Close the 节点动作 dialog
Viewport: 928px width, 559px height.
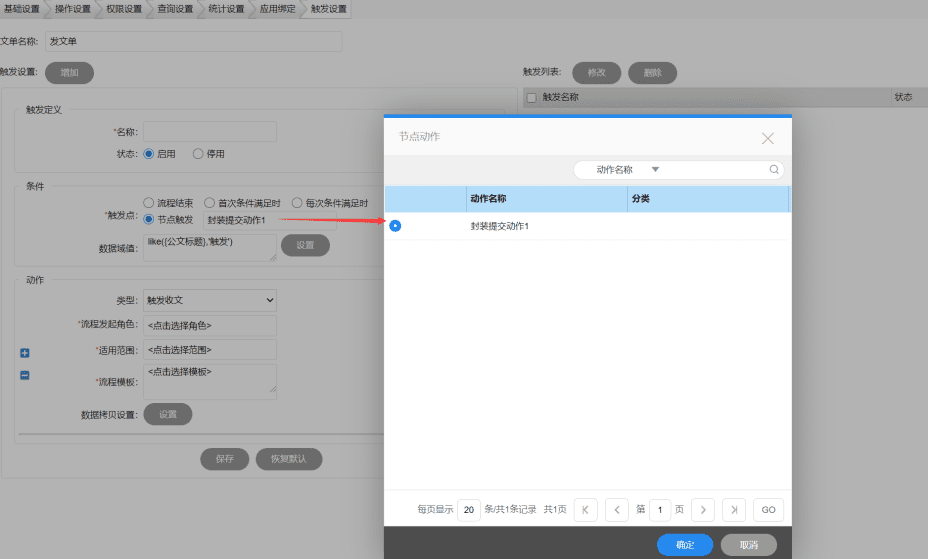tap(768, 138)
